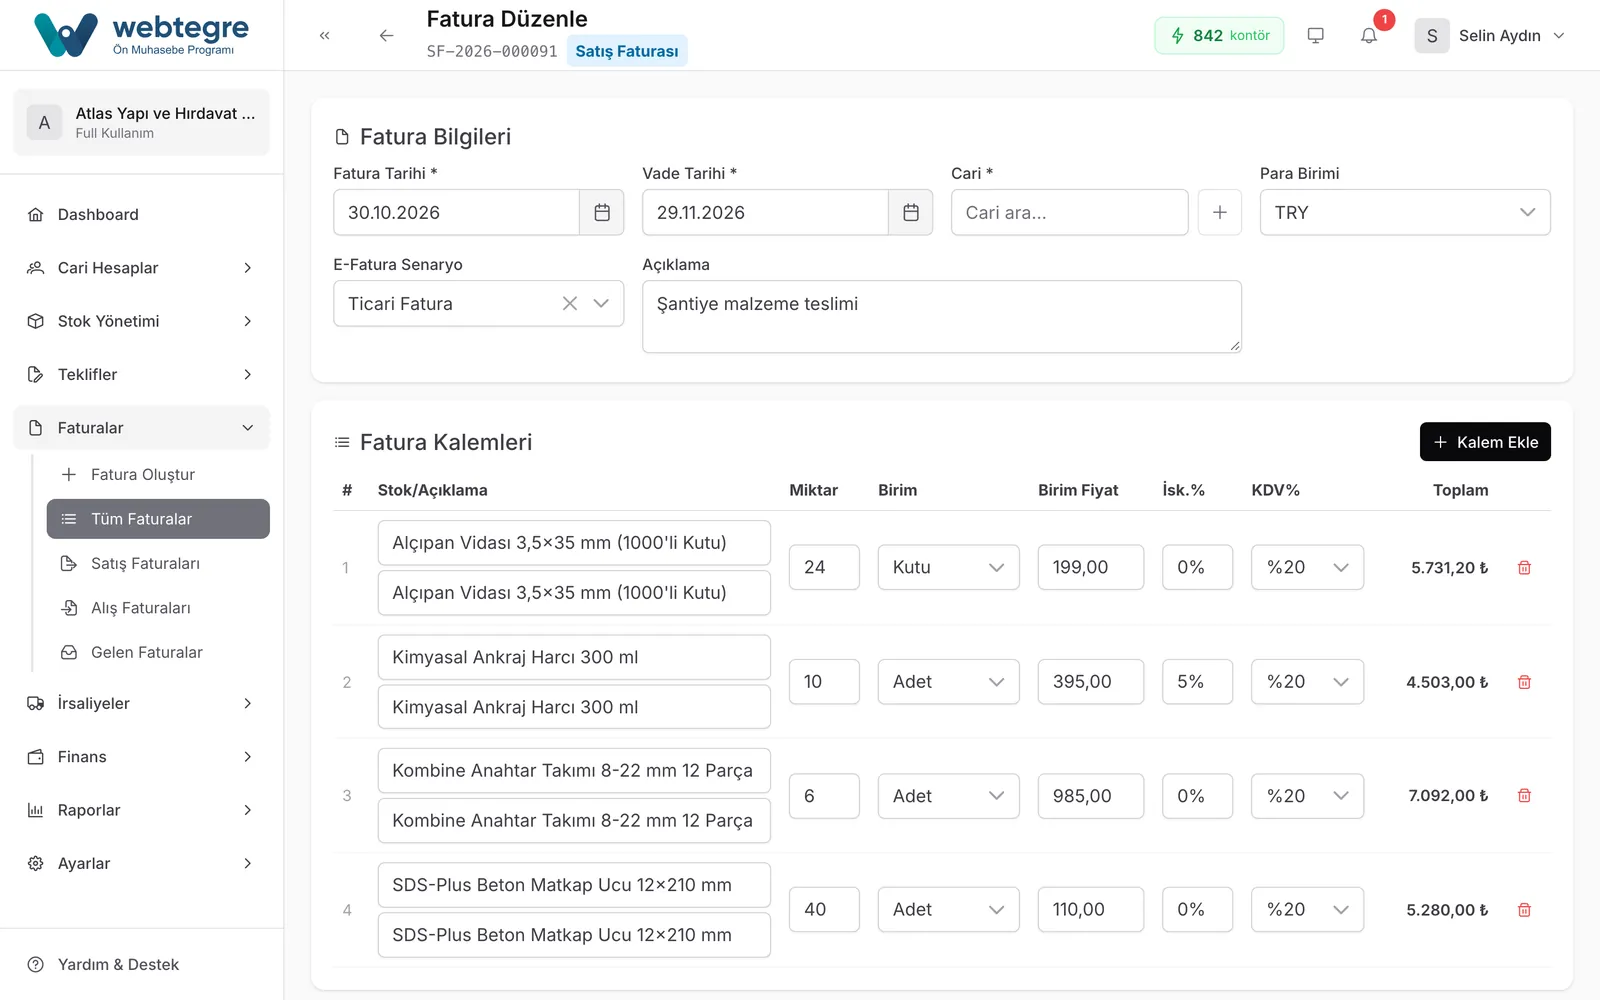
Task: Expand the Raporlar menu
Action: tap(142, 810)
